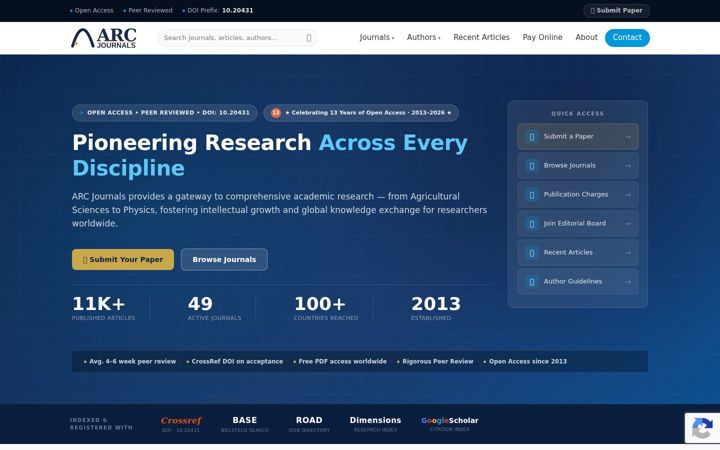Click the arrow on Publication Charges row
The width and height of the screenshot is (720, 450).
coord(628,195)
